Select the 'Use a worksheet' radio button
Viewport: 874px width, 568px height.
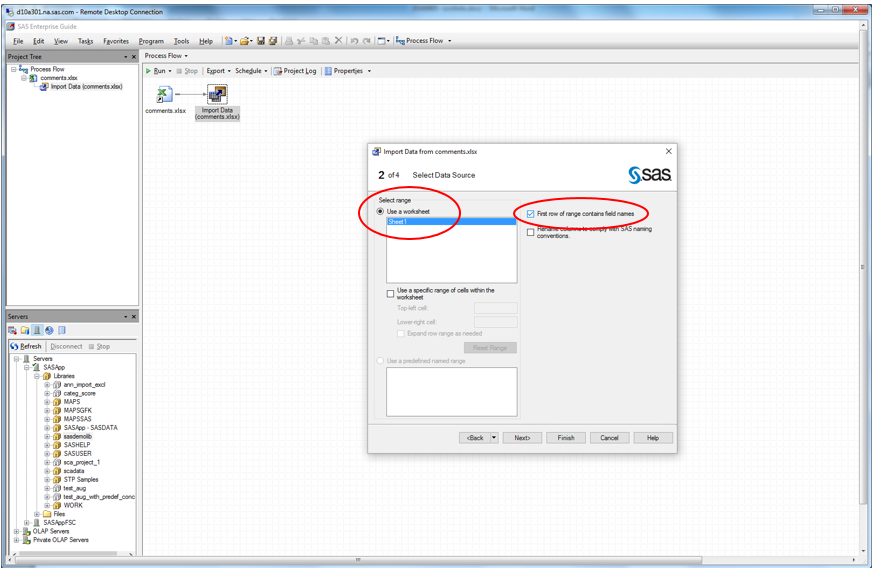click(380, 211)
